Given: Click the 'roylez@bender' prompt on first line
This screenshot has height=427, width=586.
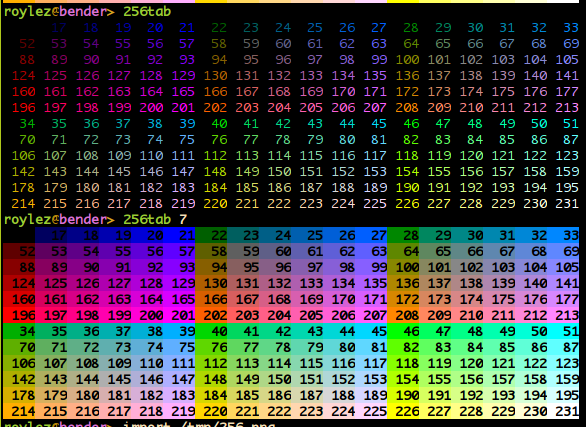Looking at the screenshot, I should 55,12.
